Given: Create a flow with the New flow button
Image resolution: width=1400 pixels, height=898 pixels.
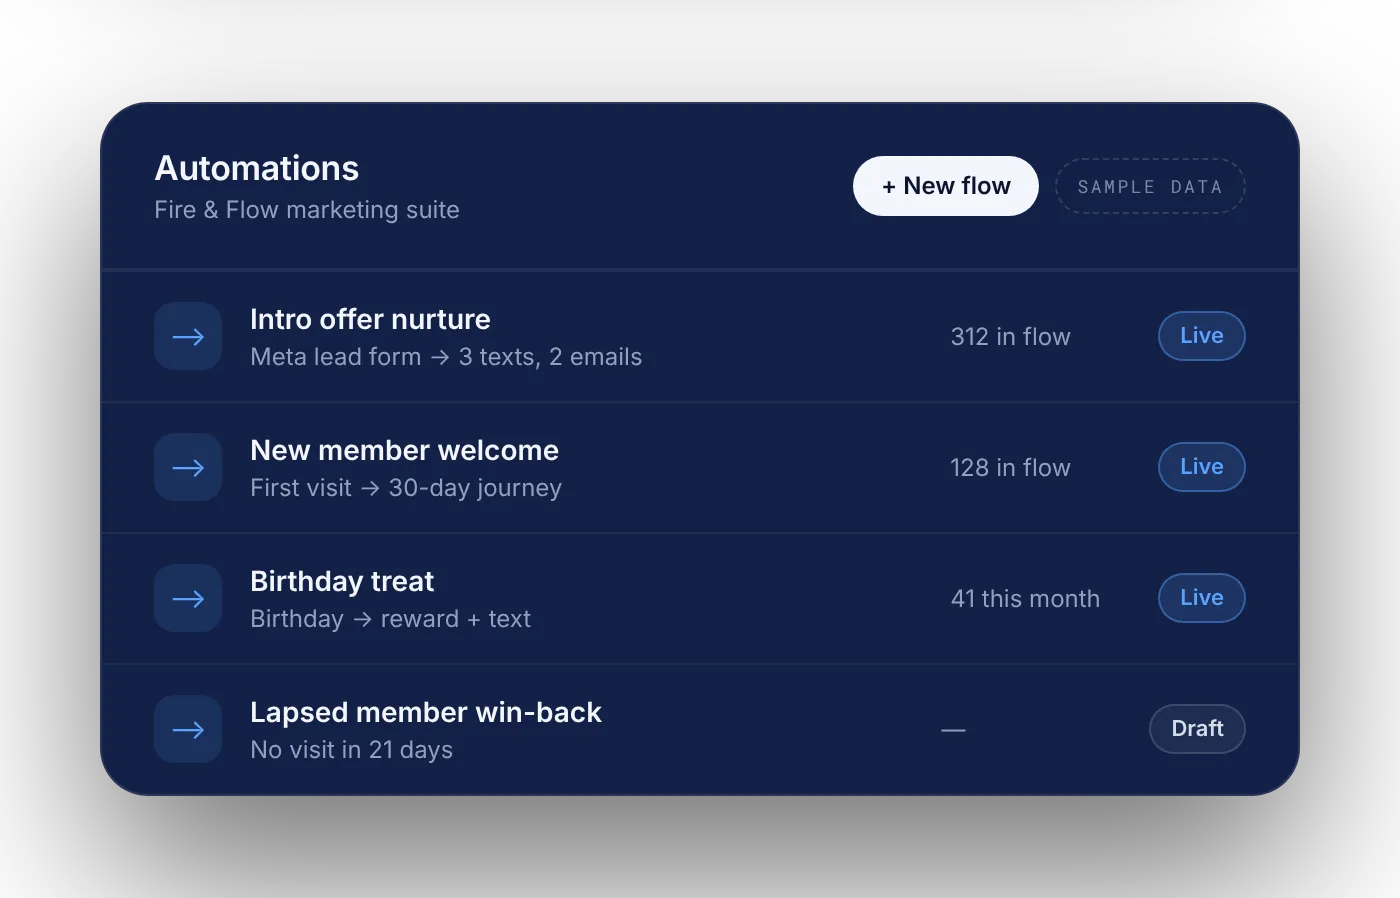Looking at the screenshot, I should pos(946,186).
